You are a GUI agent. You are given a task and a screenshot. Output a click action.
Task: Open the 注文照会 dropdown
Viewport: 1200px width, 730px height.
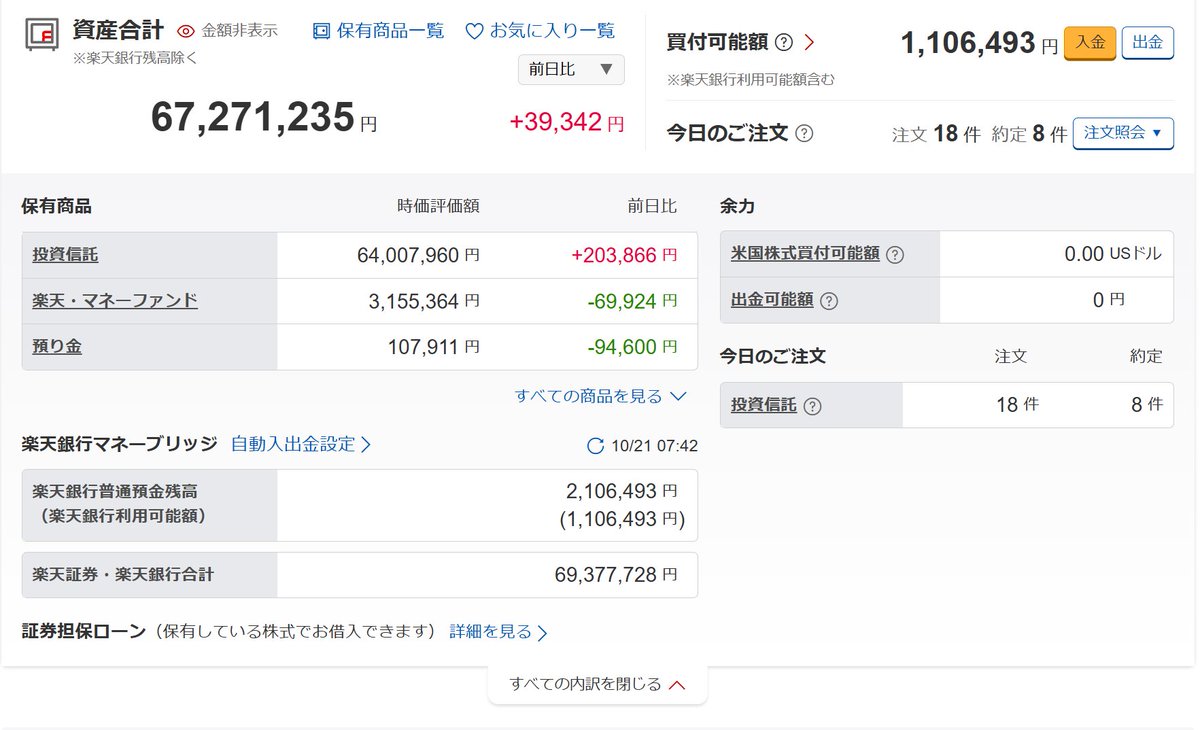(x=1123, y=133)
